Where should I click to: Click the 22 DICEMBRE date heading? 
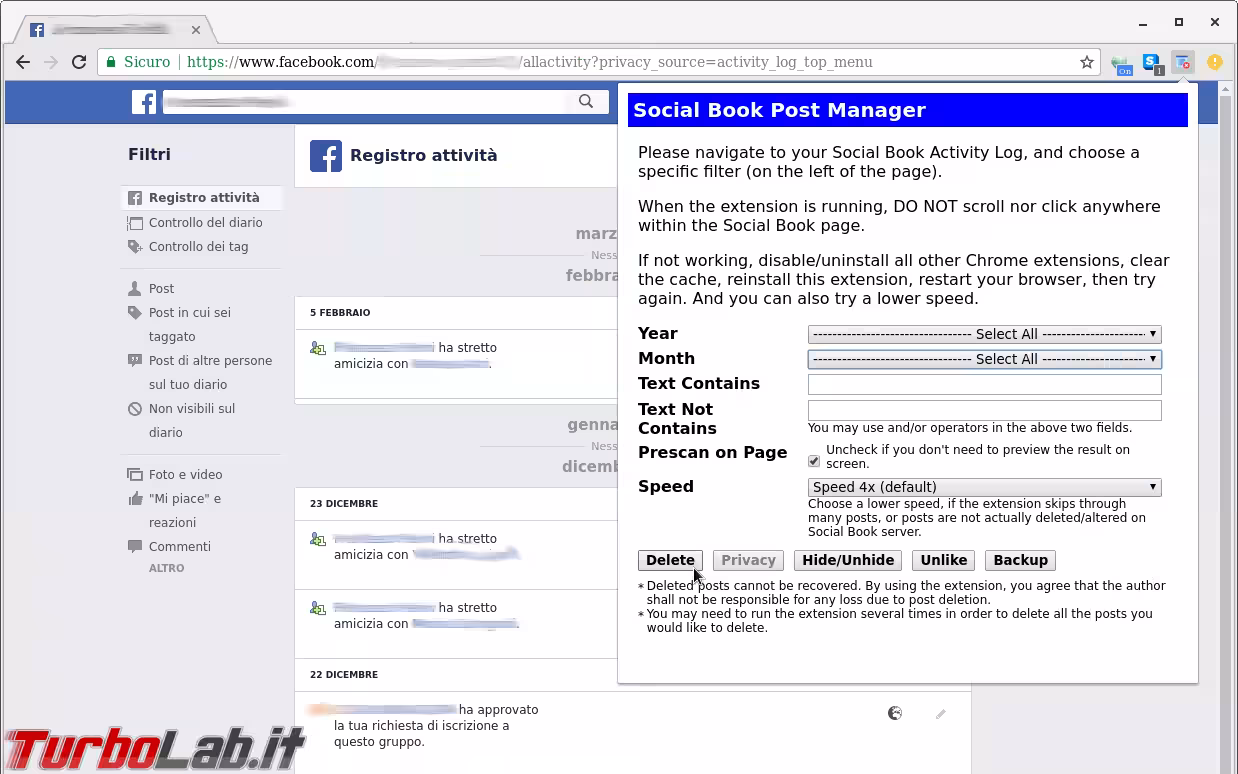[x=344, y=674]
